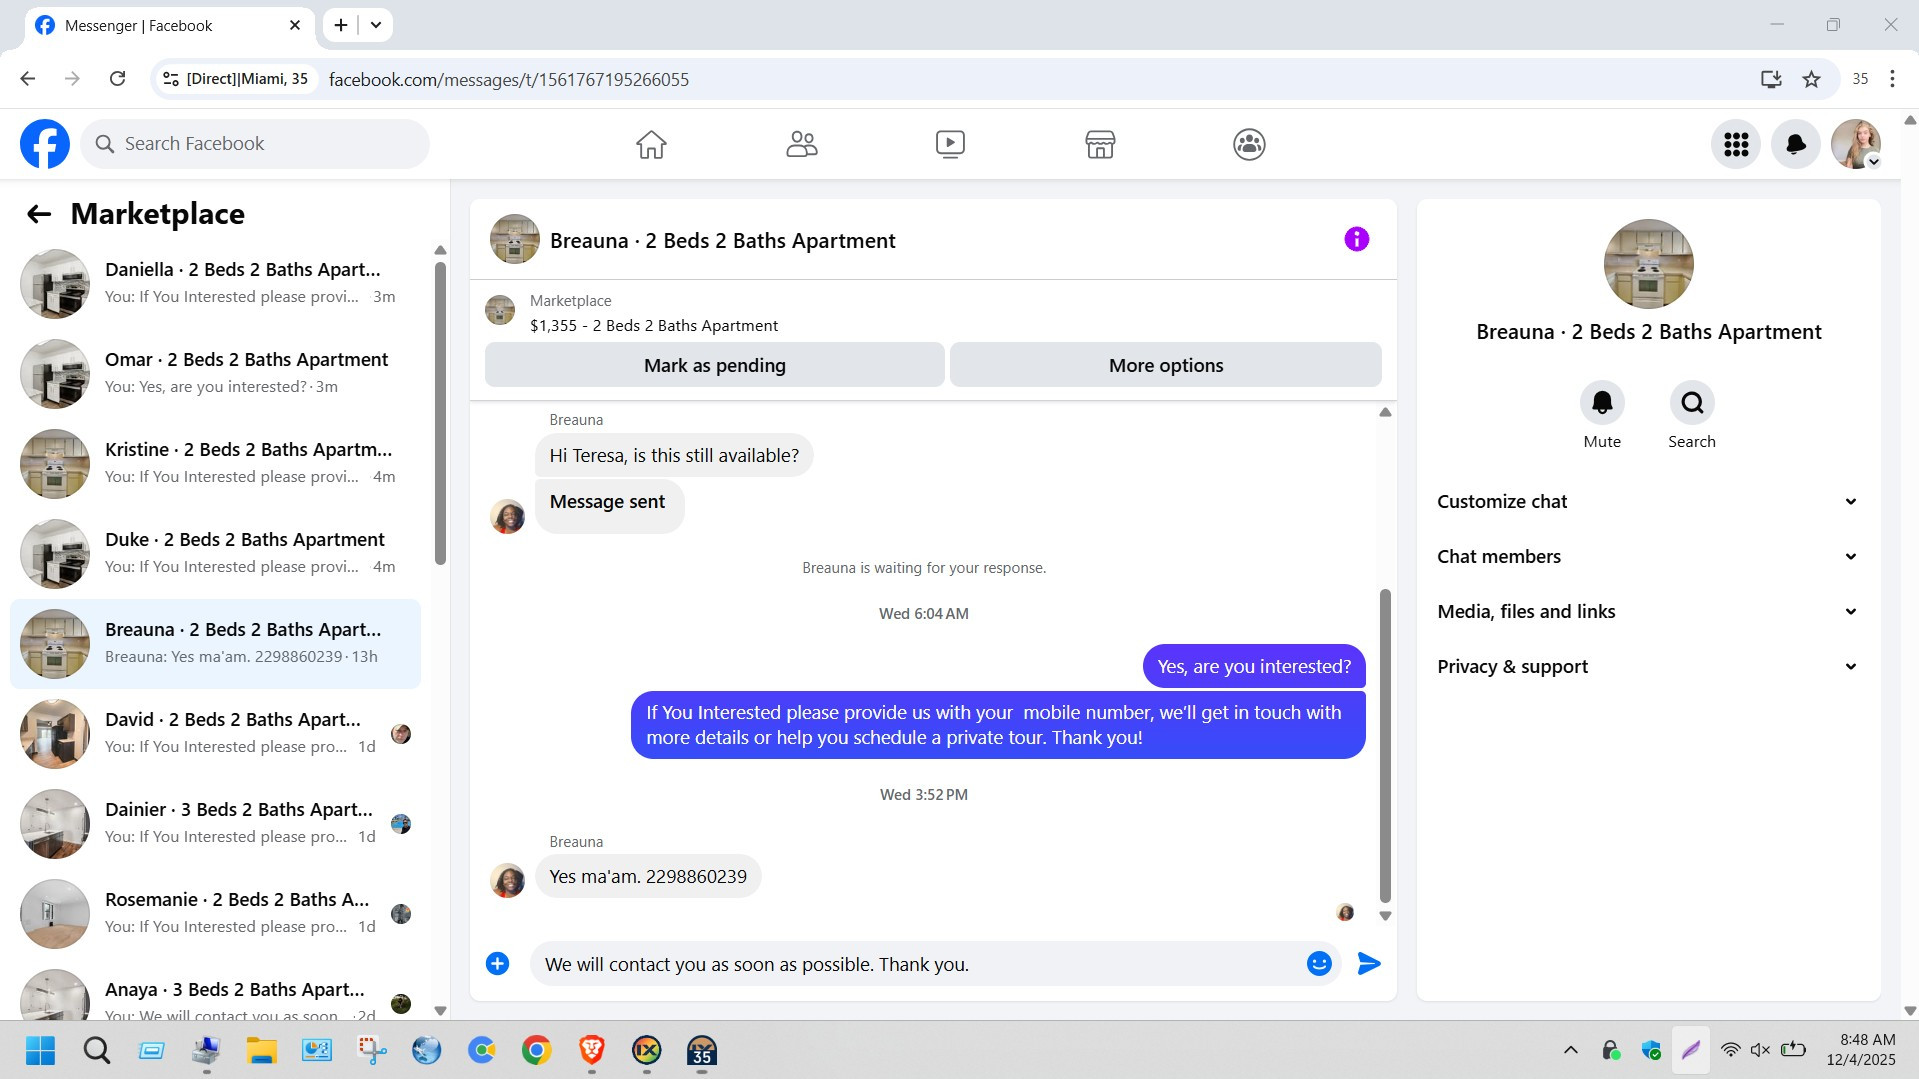Open Google Chrome from taskbar

tap(537, 1050)
